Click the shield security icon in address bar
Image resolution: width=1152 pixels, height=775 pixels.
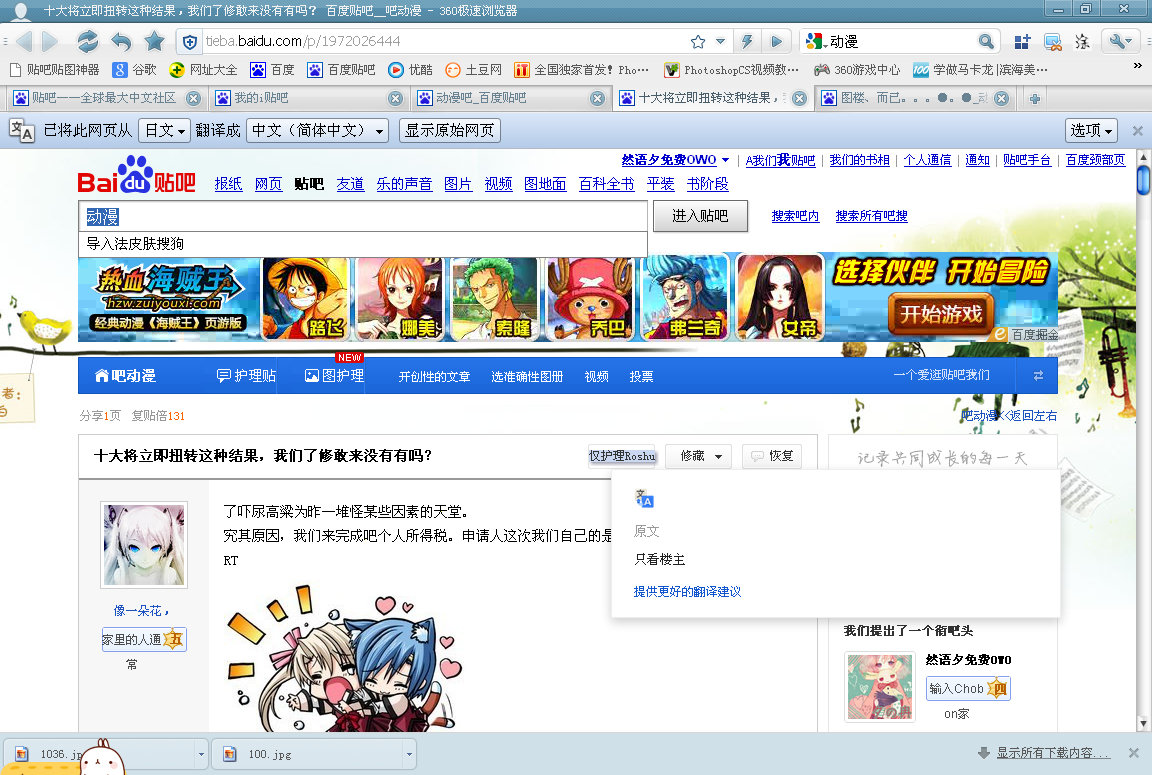click(x=190, y=42)
